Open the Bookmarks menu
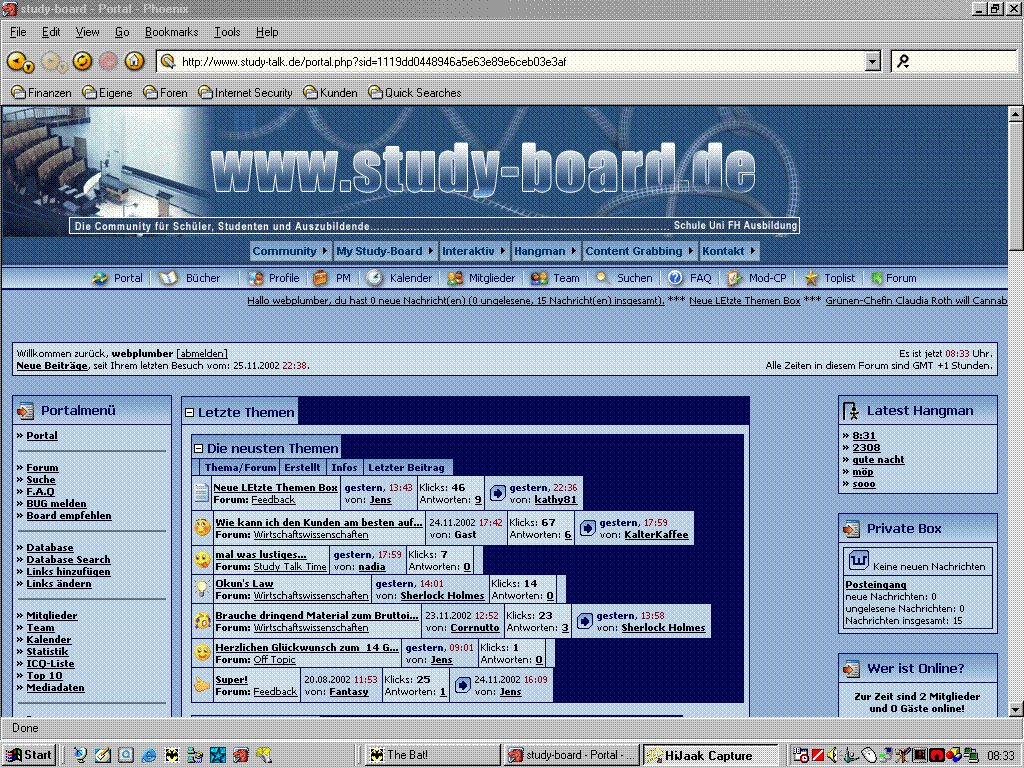Screen dimensions: 1024x768 171,32
